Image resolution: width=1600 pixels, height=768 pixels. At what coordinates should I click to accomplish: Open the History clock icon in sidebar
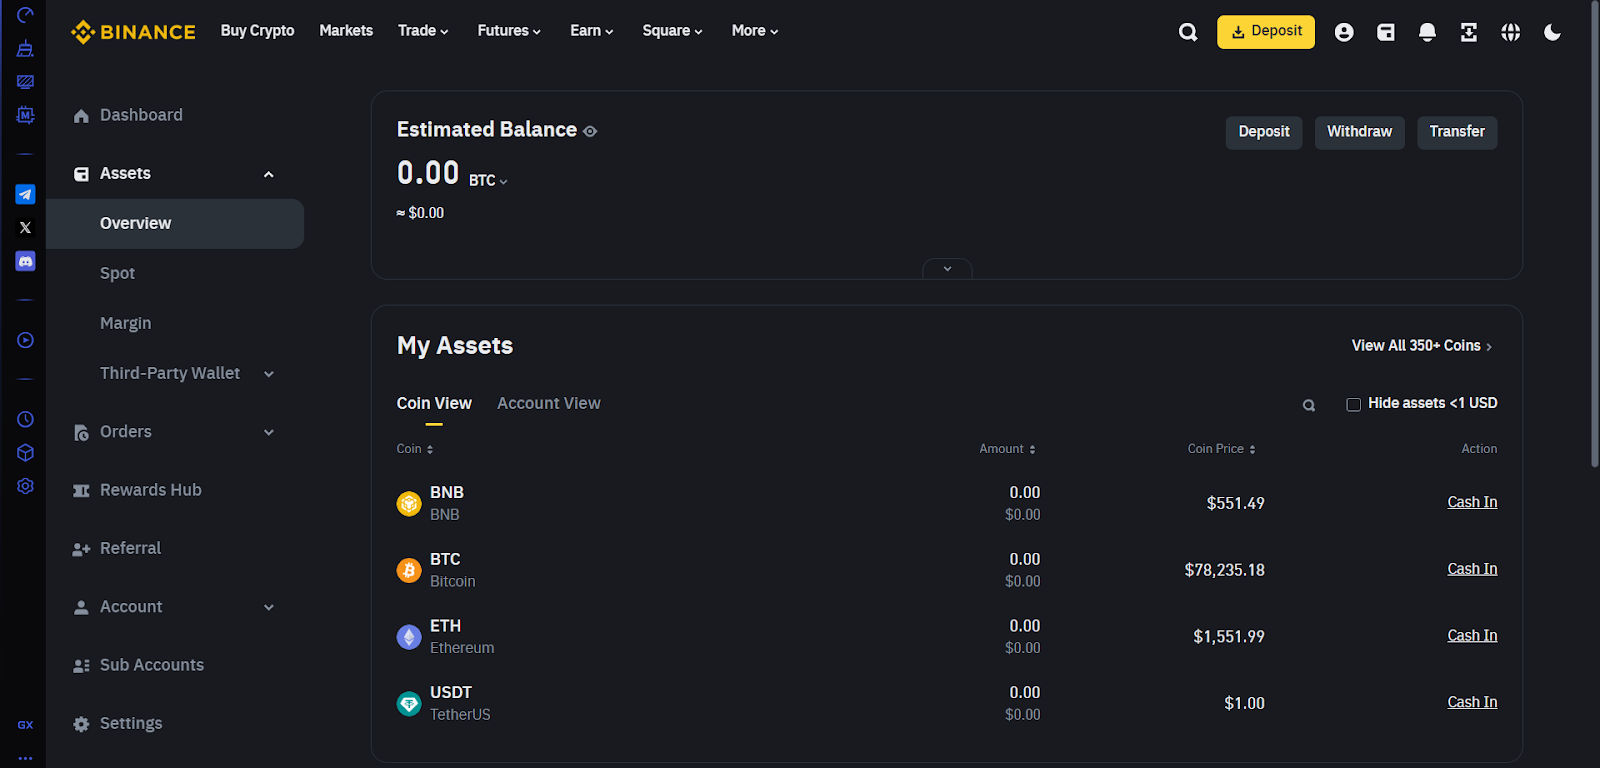(26, 419)
